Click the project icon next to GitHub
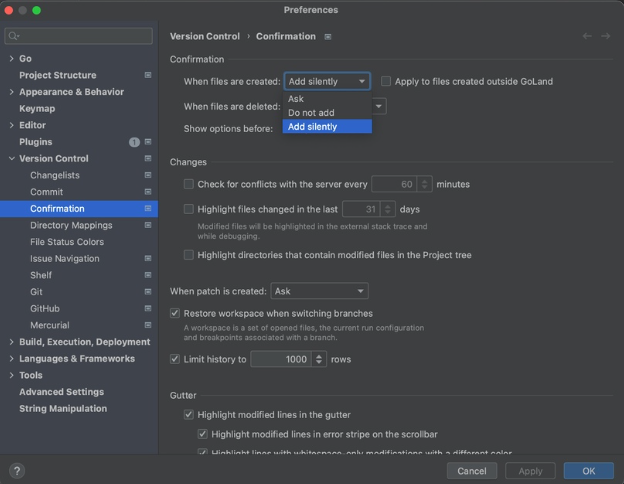Screen dimensions: 624x484 click(x=148, y=308)
